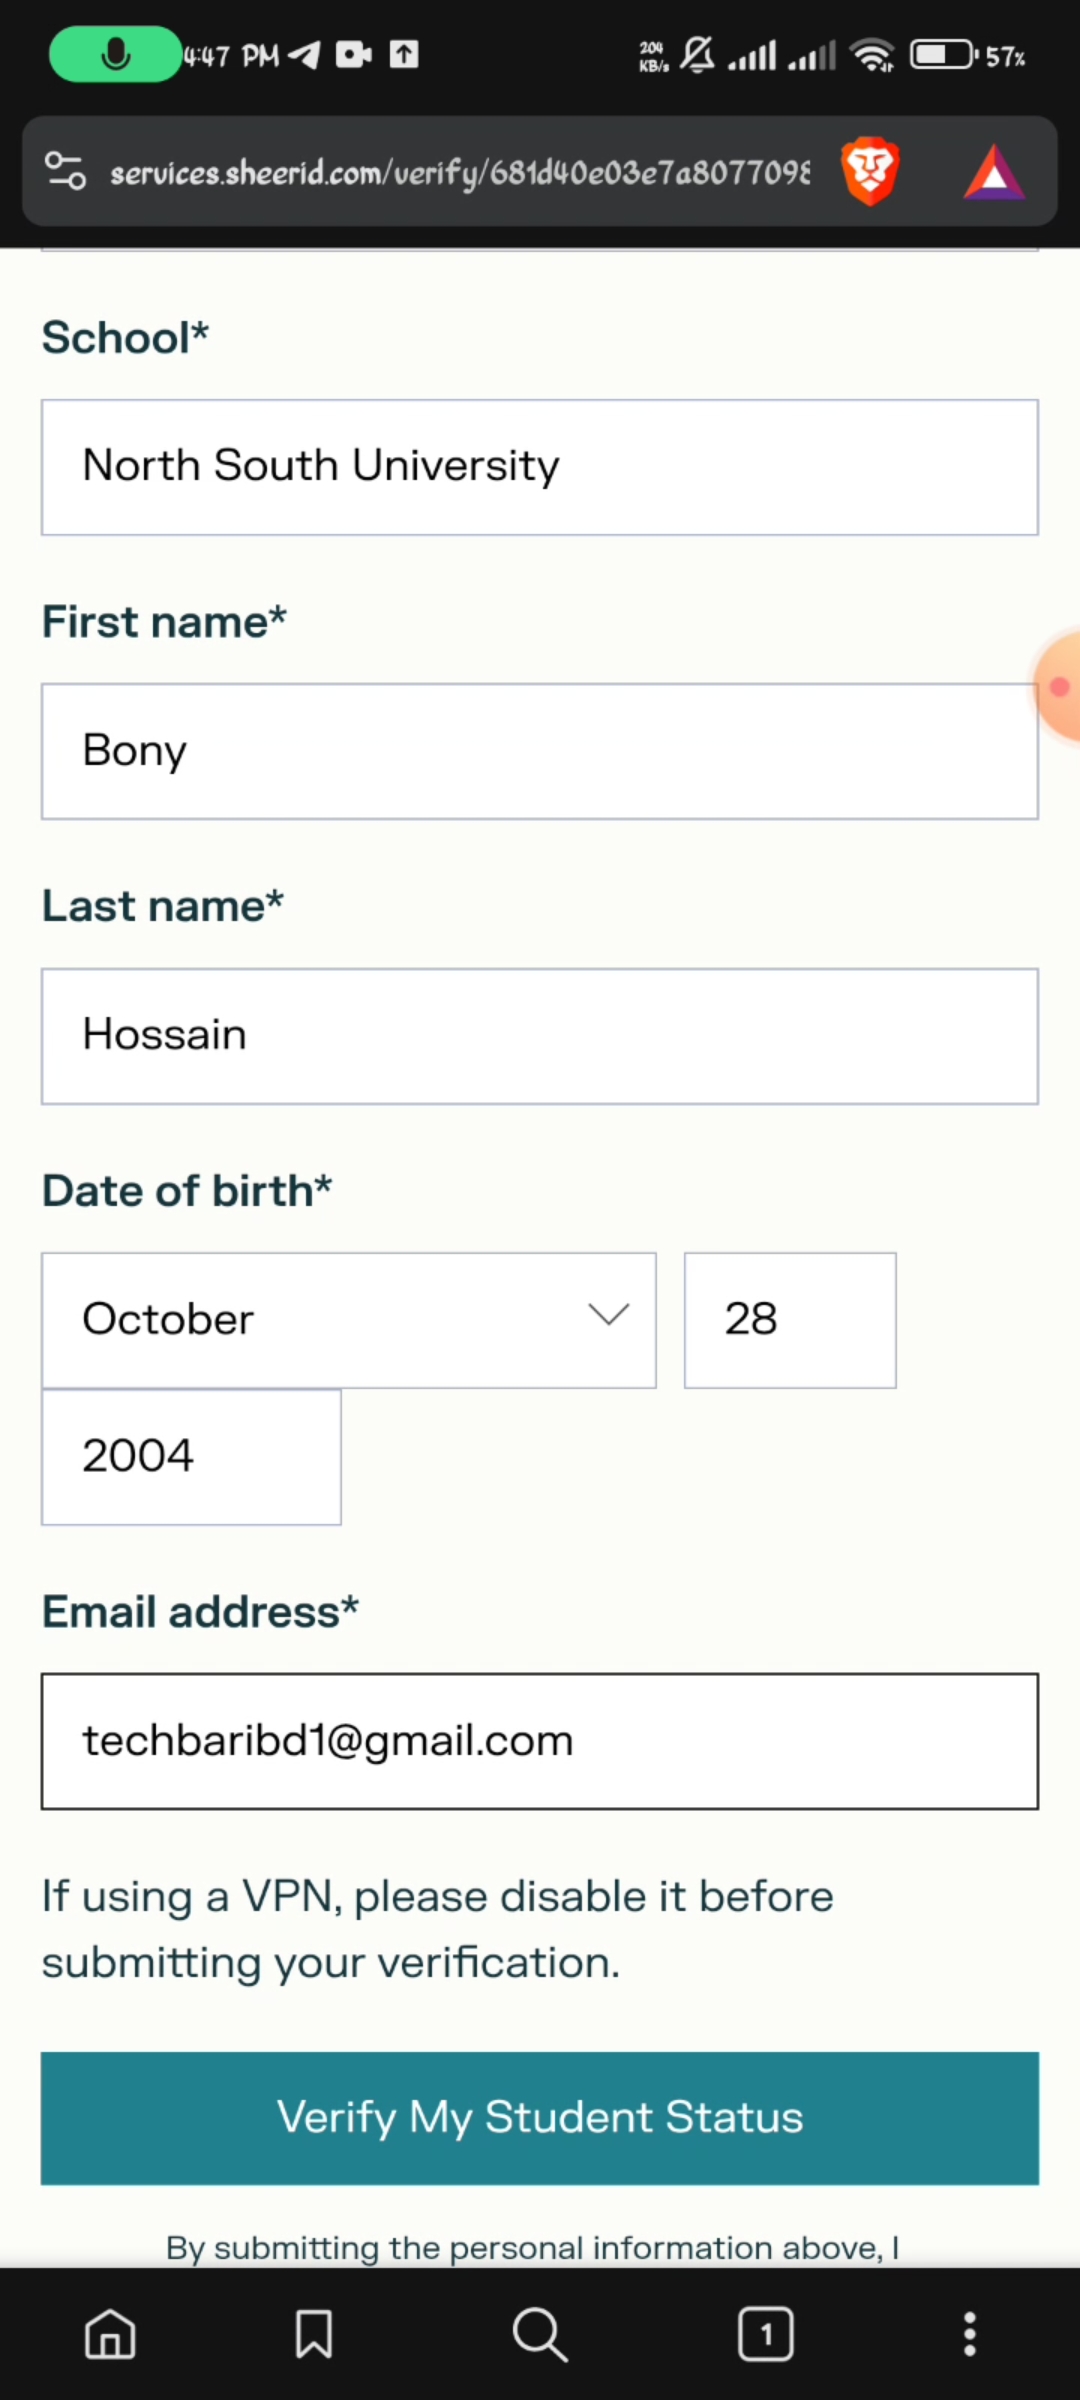Tap the sheerid URL in address bar
1080x2400 pixels.
point(460,173)
